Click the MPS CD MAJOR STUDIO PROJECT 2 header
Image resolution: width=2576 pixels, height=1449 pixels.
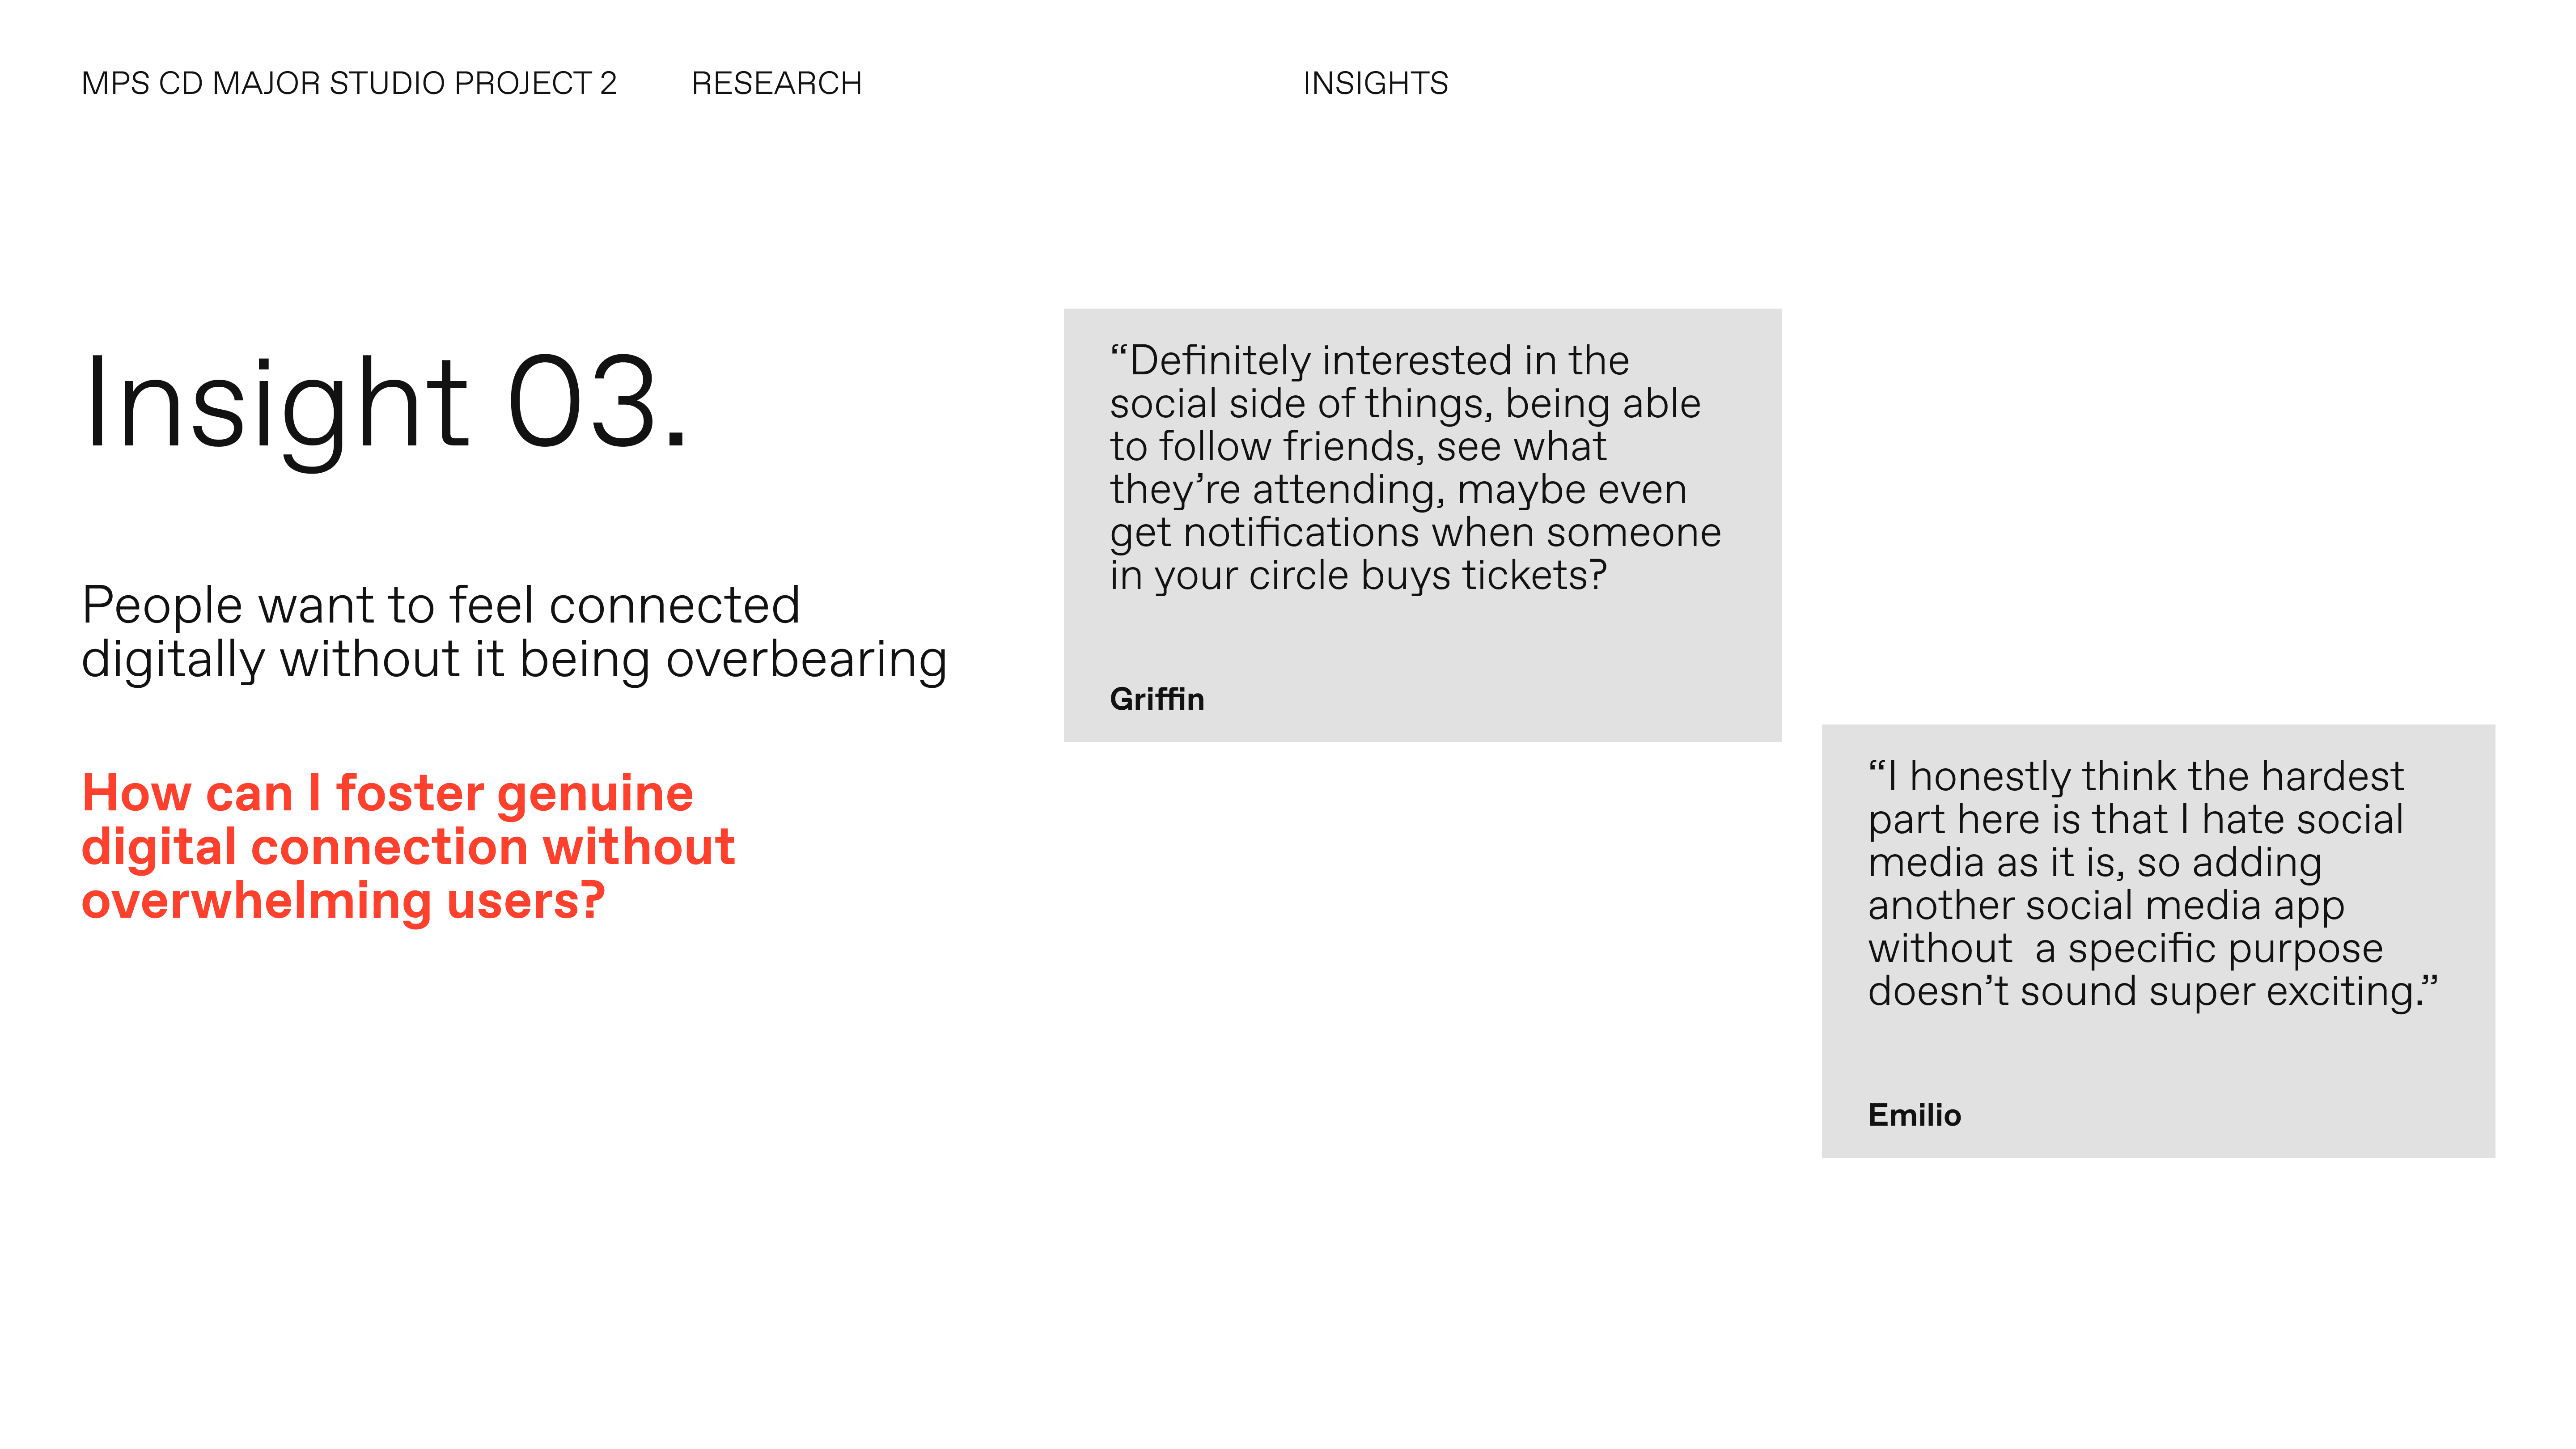(348, 83)
